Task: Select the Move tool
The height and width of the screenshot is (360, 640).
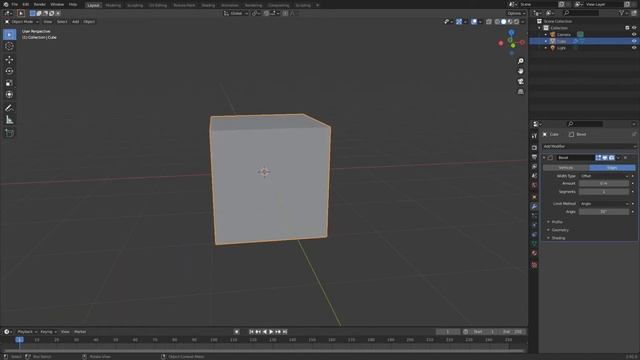Action: (x=9, y=60)
